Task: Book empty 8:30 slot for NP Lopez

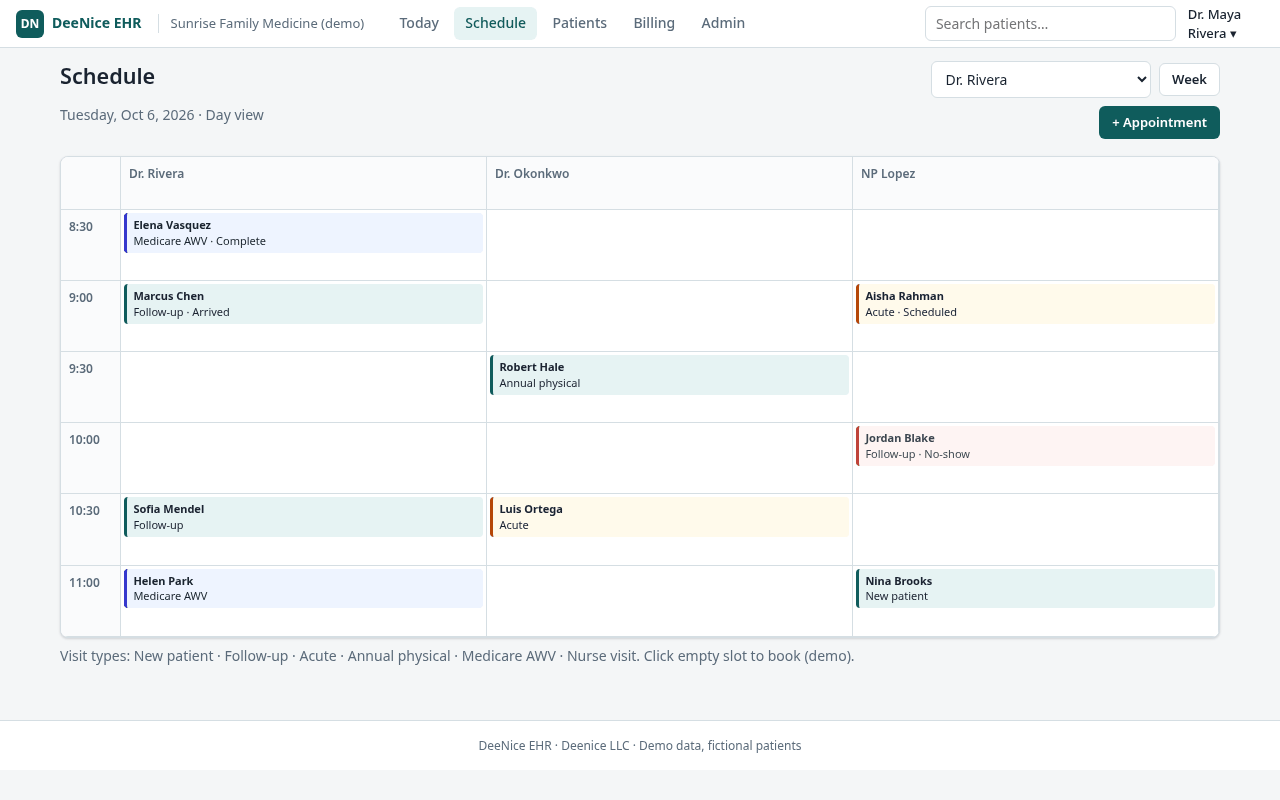Action: [1035, 245]
